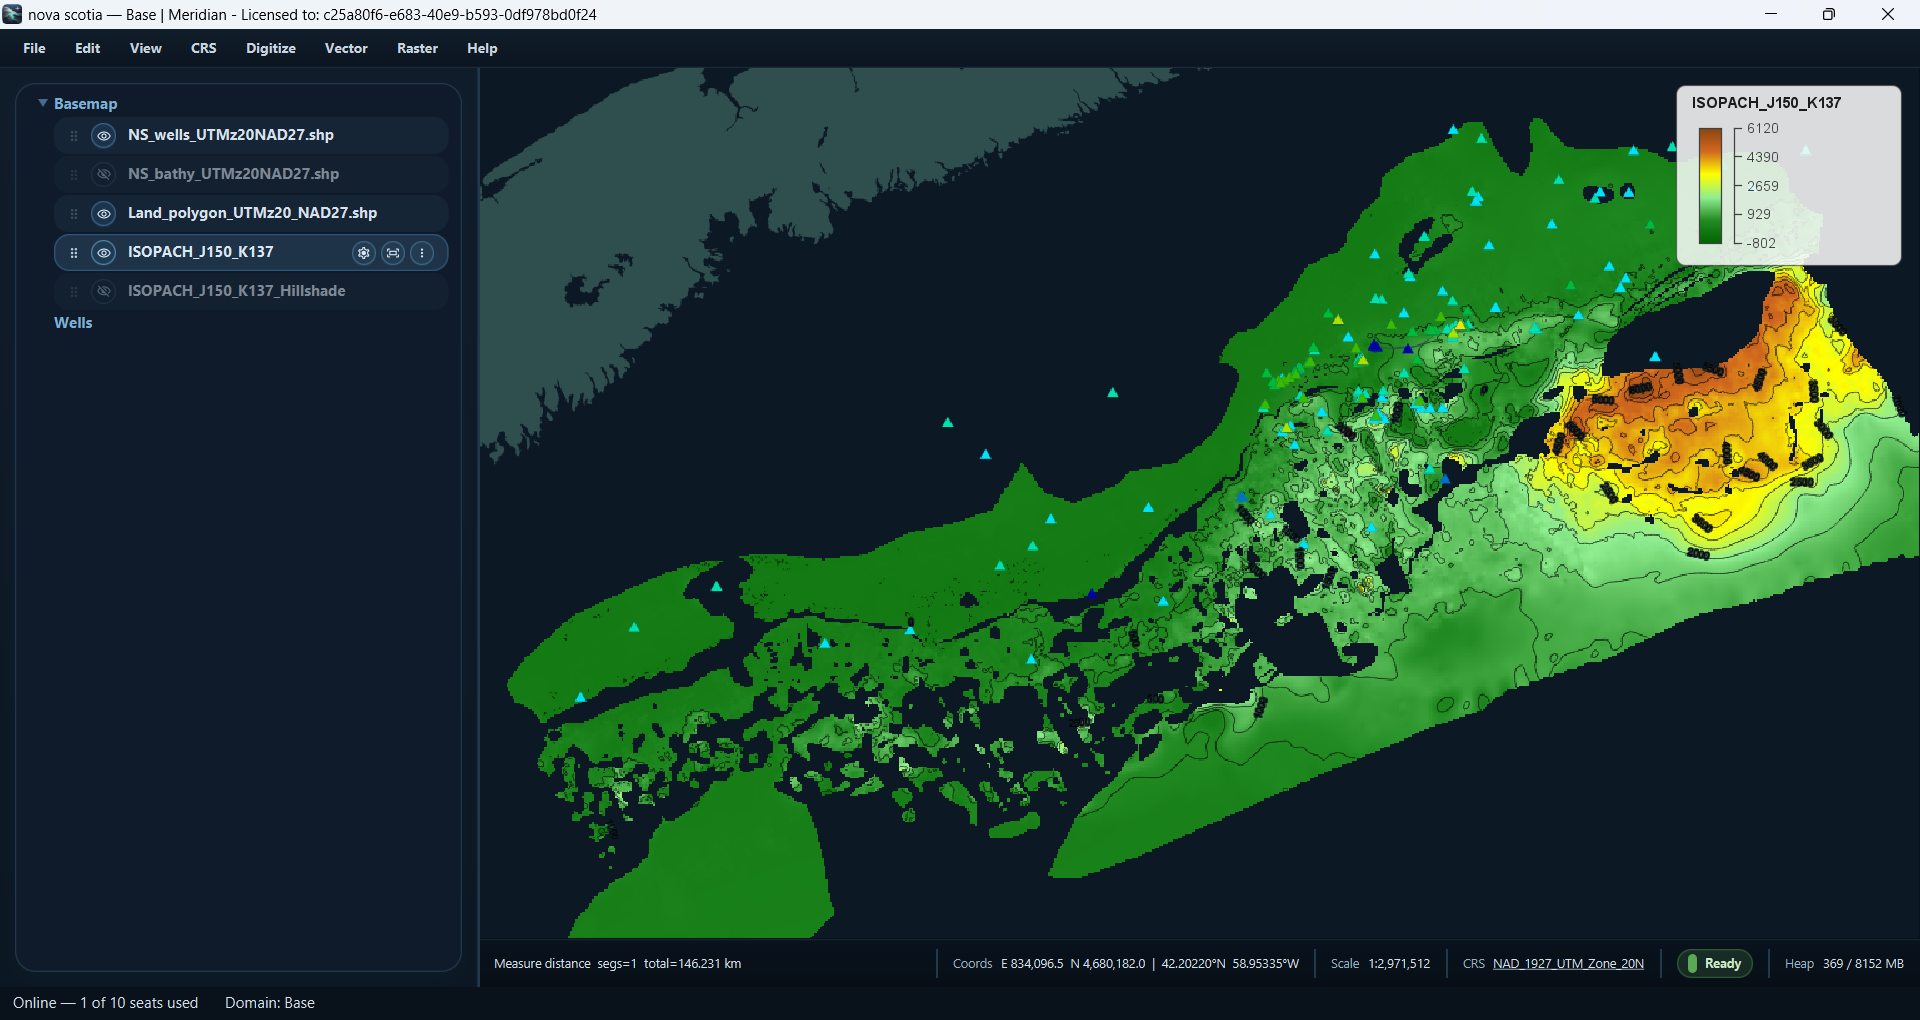This screenshot has width=1920, height=1020.
Task: Zoom to extent of ISOPACH_J150_K137 layer
Action: pos(393,253)
